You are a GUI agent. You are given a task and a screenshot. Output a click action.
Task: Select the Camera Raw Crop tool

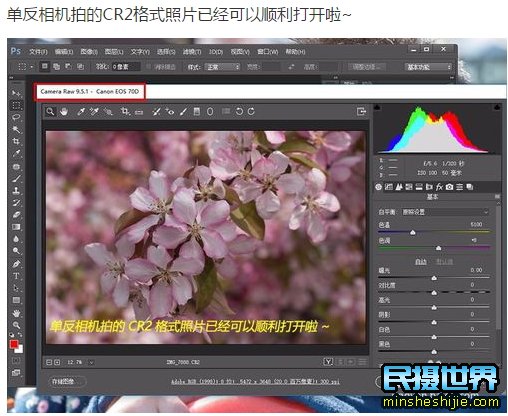(x=125, y=111)
